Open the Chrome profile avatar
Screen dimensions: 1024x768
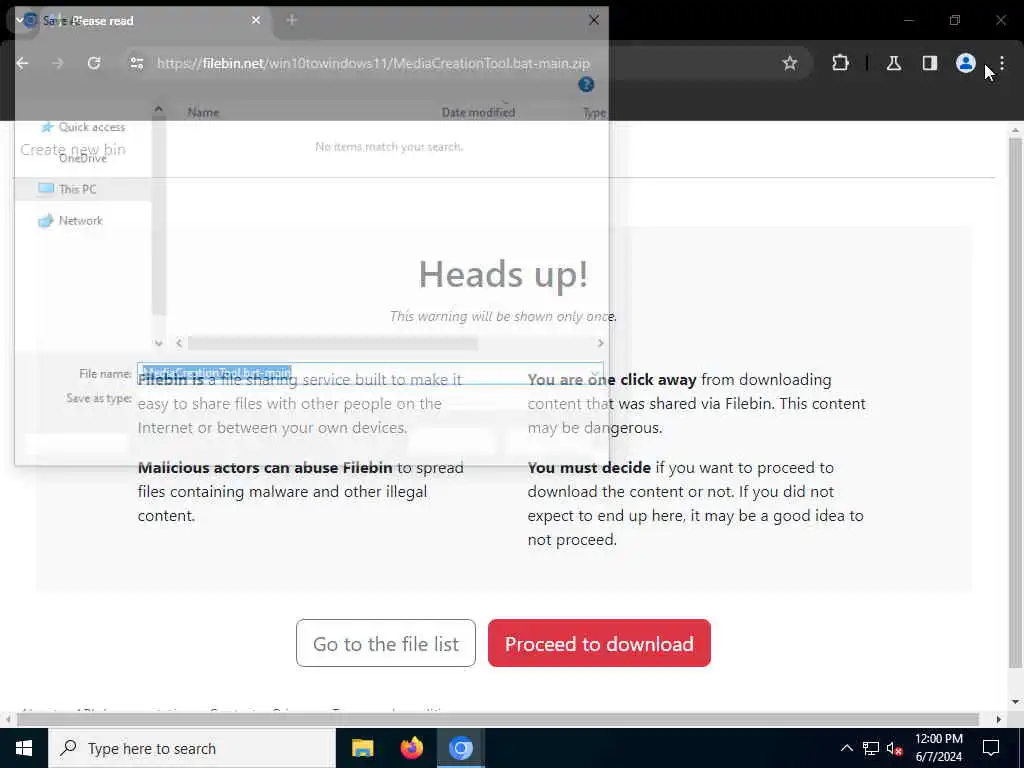[x=965, y=63]
